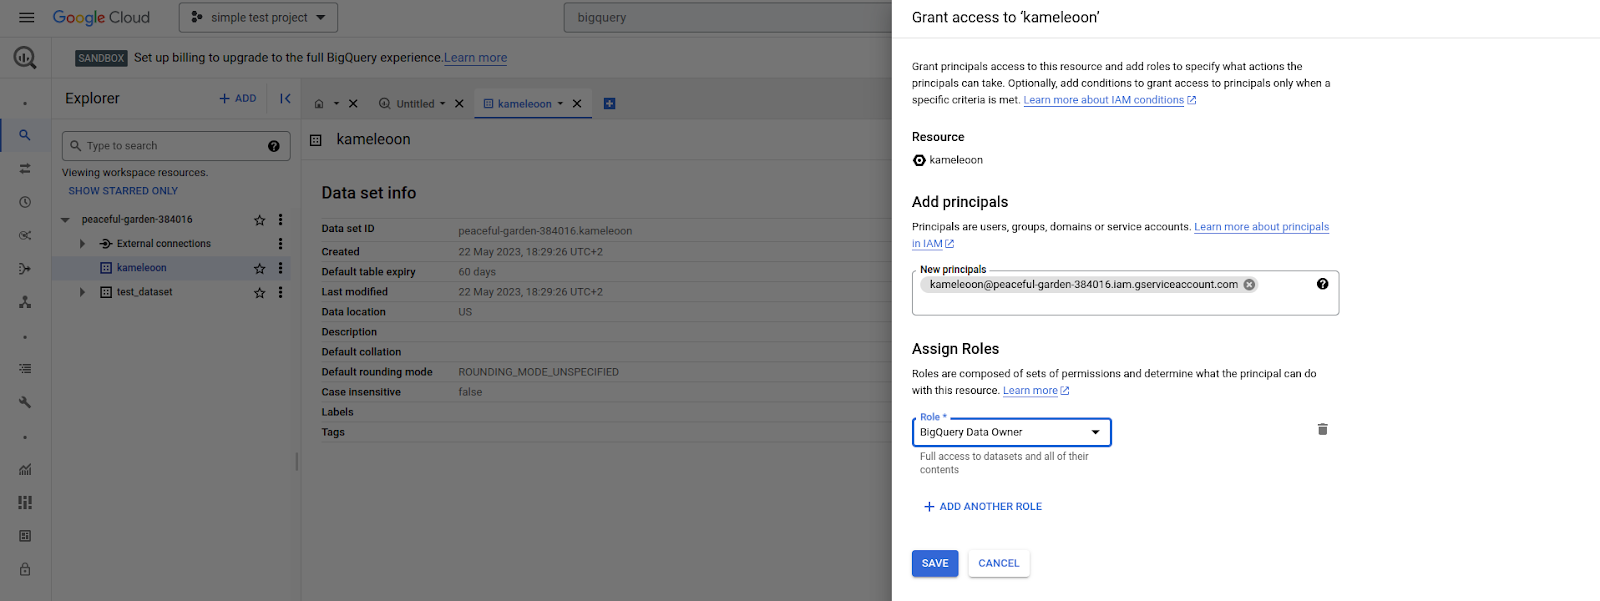Collapse the peaceful-garden-384016 project tree
The height and width of the screenshot is (601, 1600).
(x=65, y=220)
